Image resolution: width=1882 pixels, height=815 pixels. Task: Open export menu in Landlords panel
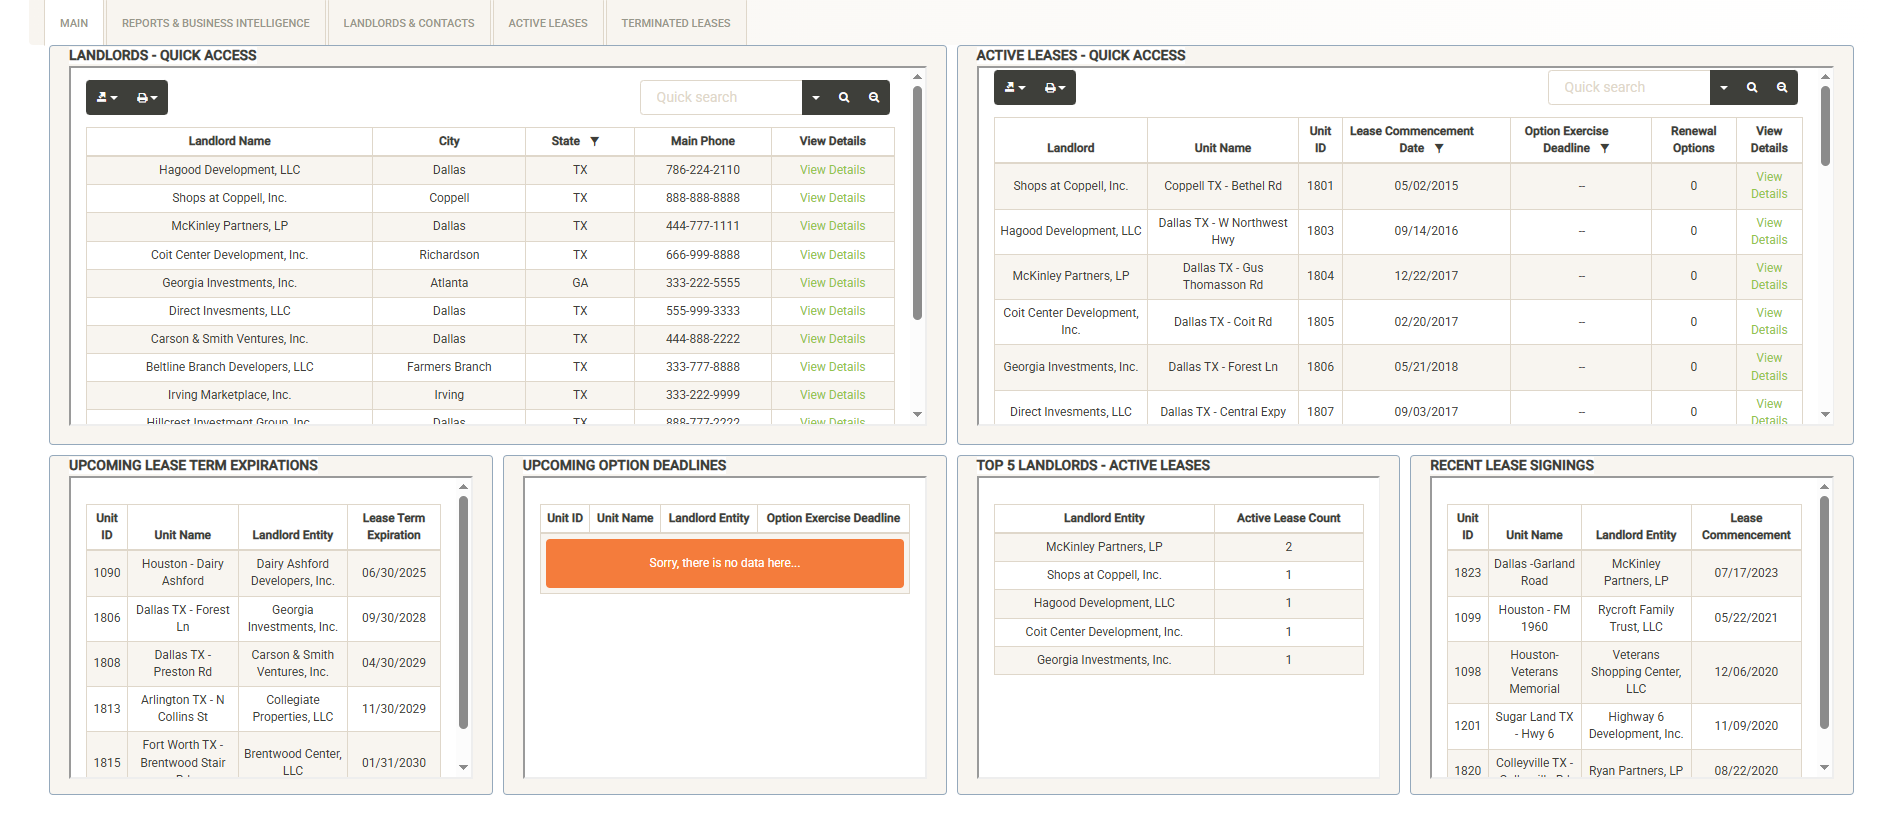click(107, 98)
